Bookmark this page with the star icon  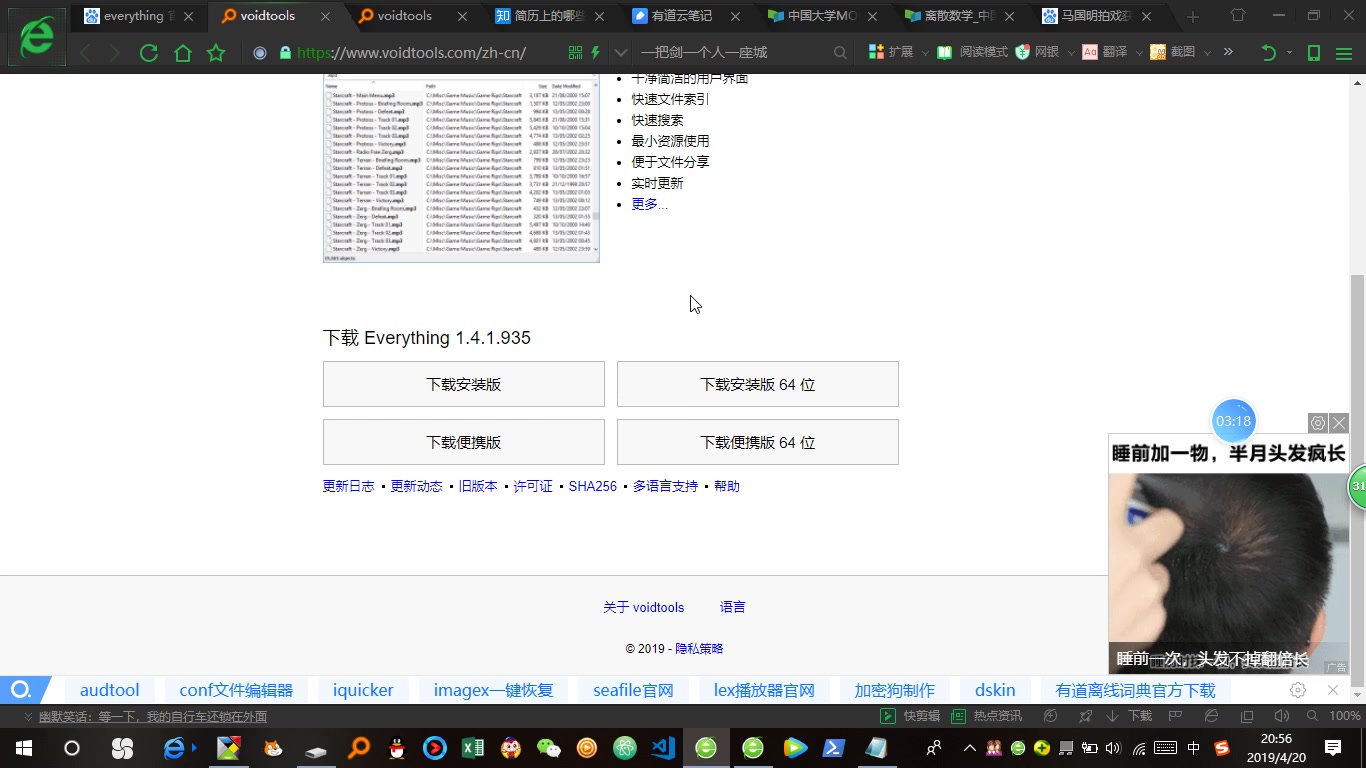click(216, 53)
